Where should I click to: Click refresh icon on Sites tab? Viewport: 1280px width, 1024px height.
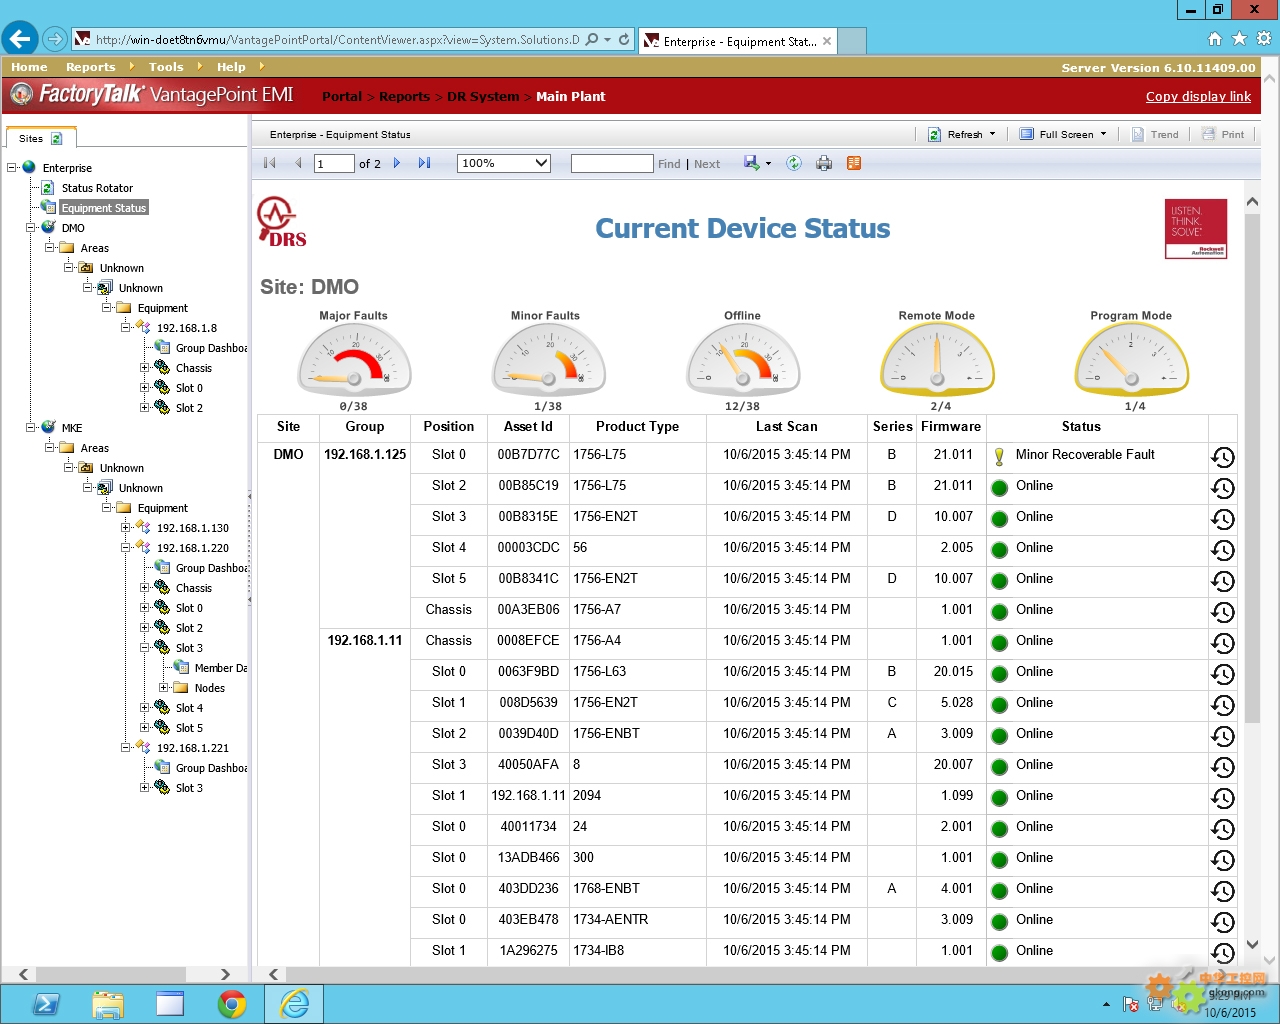pos(57,139)
